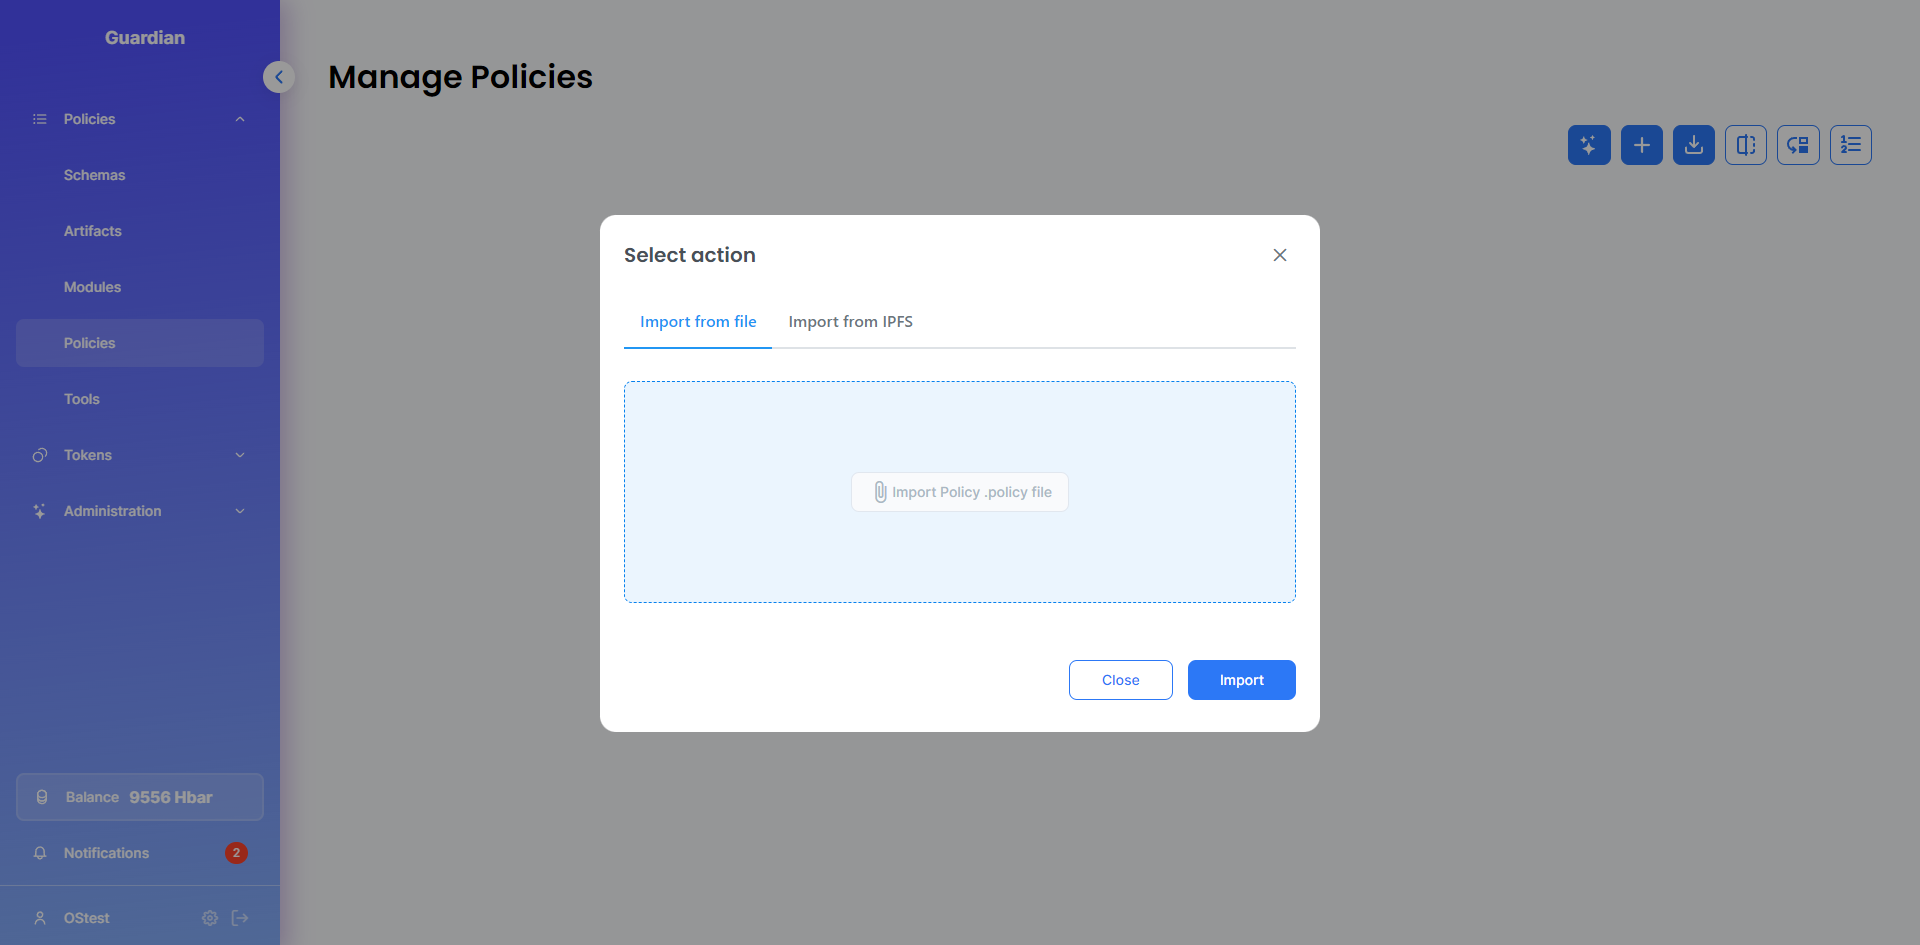Image resolution: width=1920 pixels, height=945 pixels.
Task: Collapse the sidebar with the arrow button
Action: point(279,77)
